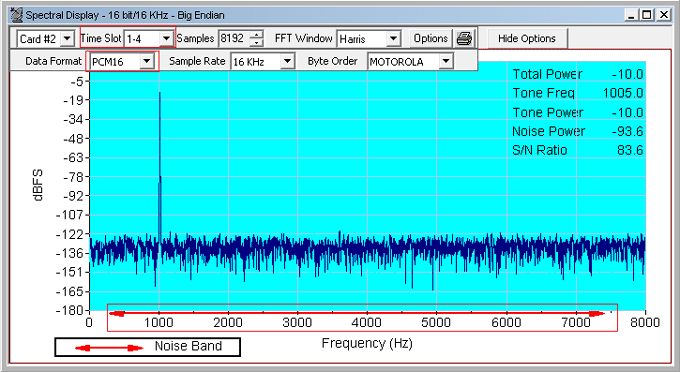Click the printer icon
Screen dimensions: 680x372
coord(464,39)
